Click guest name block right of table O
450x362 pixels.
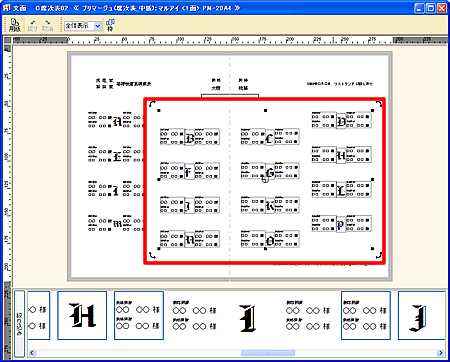[287, 239]
